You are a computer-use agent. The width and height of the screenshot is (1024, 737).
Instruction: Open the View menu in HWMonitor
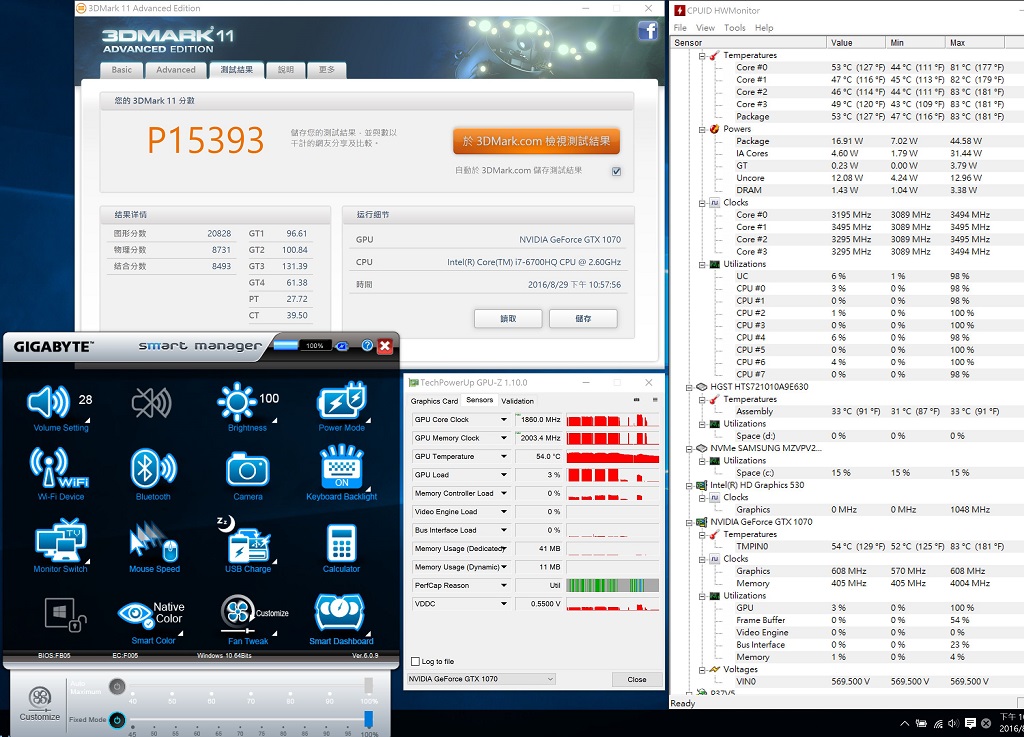[705, 28]
